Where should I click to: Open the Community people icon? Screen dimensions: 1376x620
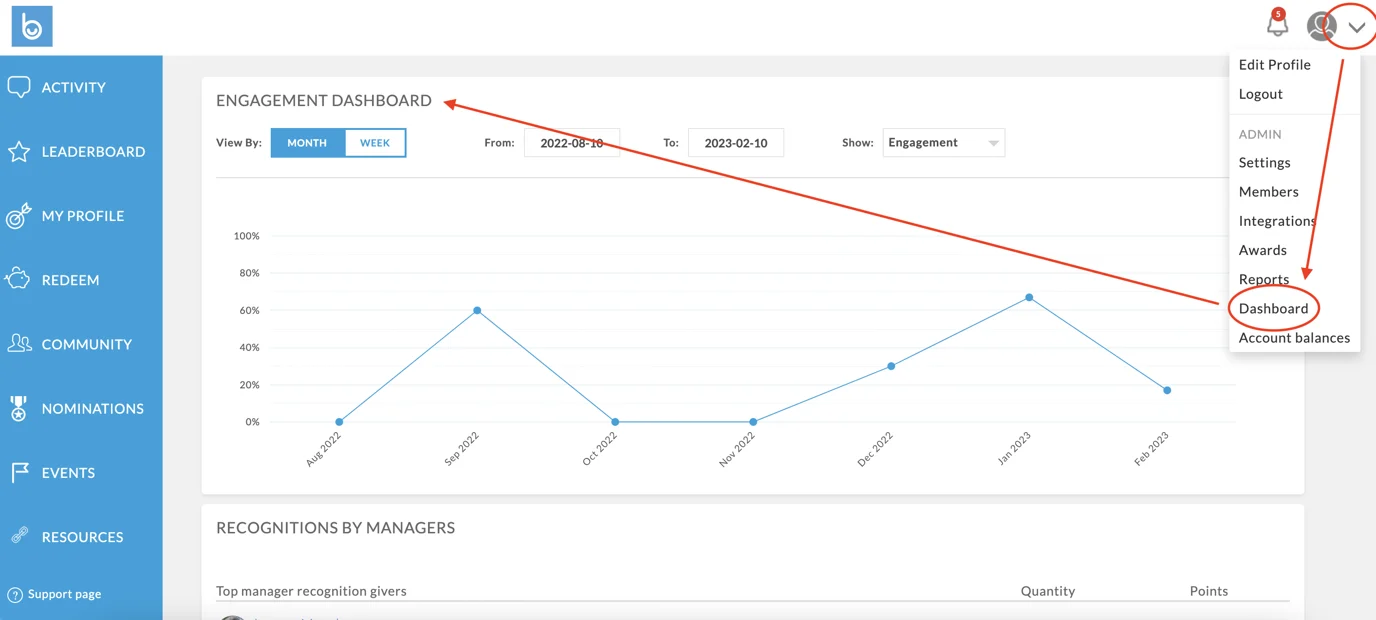click(x=19, y=344)
